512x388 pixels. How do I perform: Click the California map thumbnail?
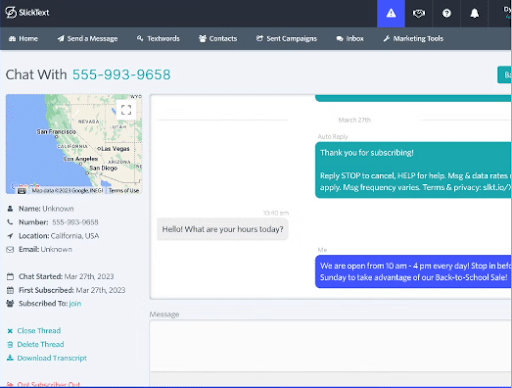(x=74, y=144)
